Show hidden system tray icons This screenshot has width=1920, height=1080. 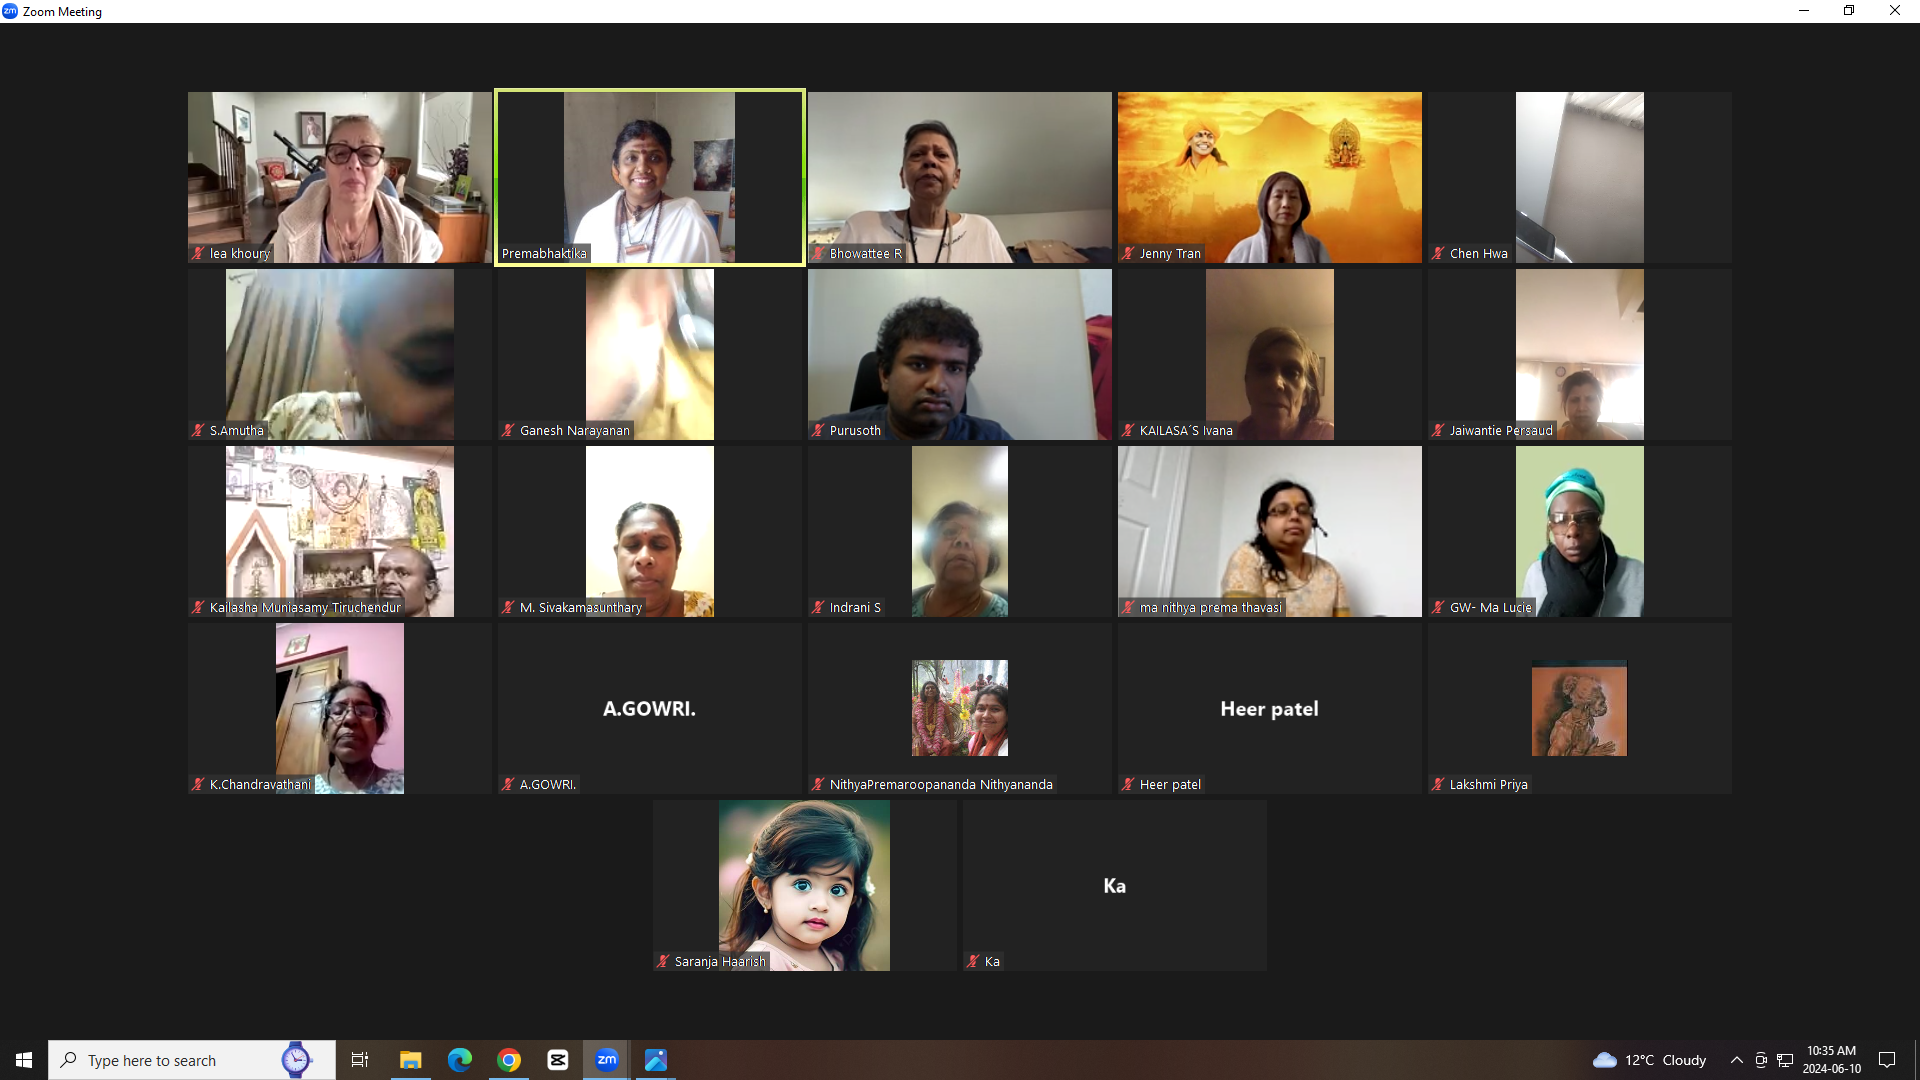(x=1737, y=1060)
